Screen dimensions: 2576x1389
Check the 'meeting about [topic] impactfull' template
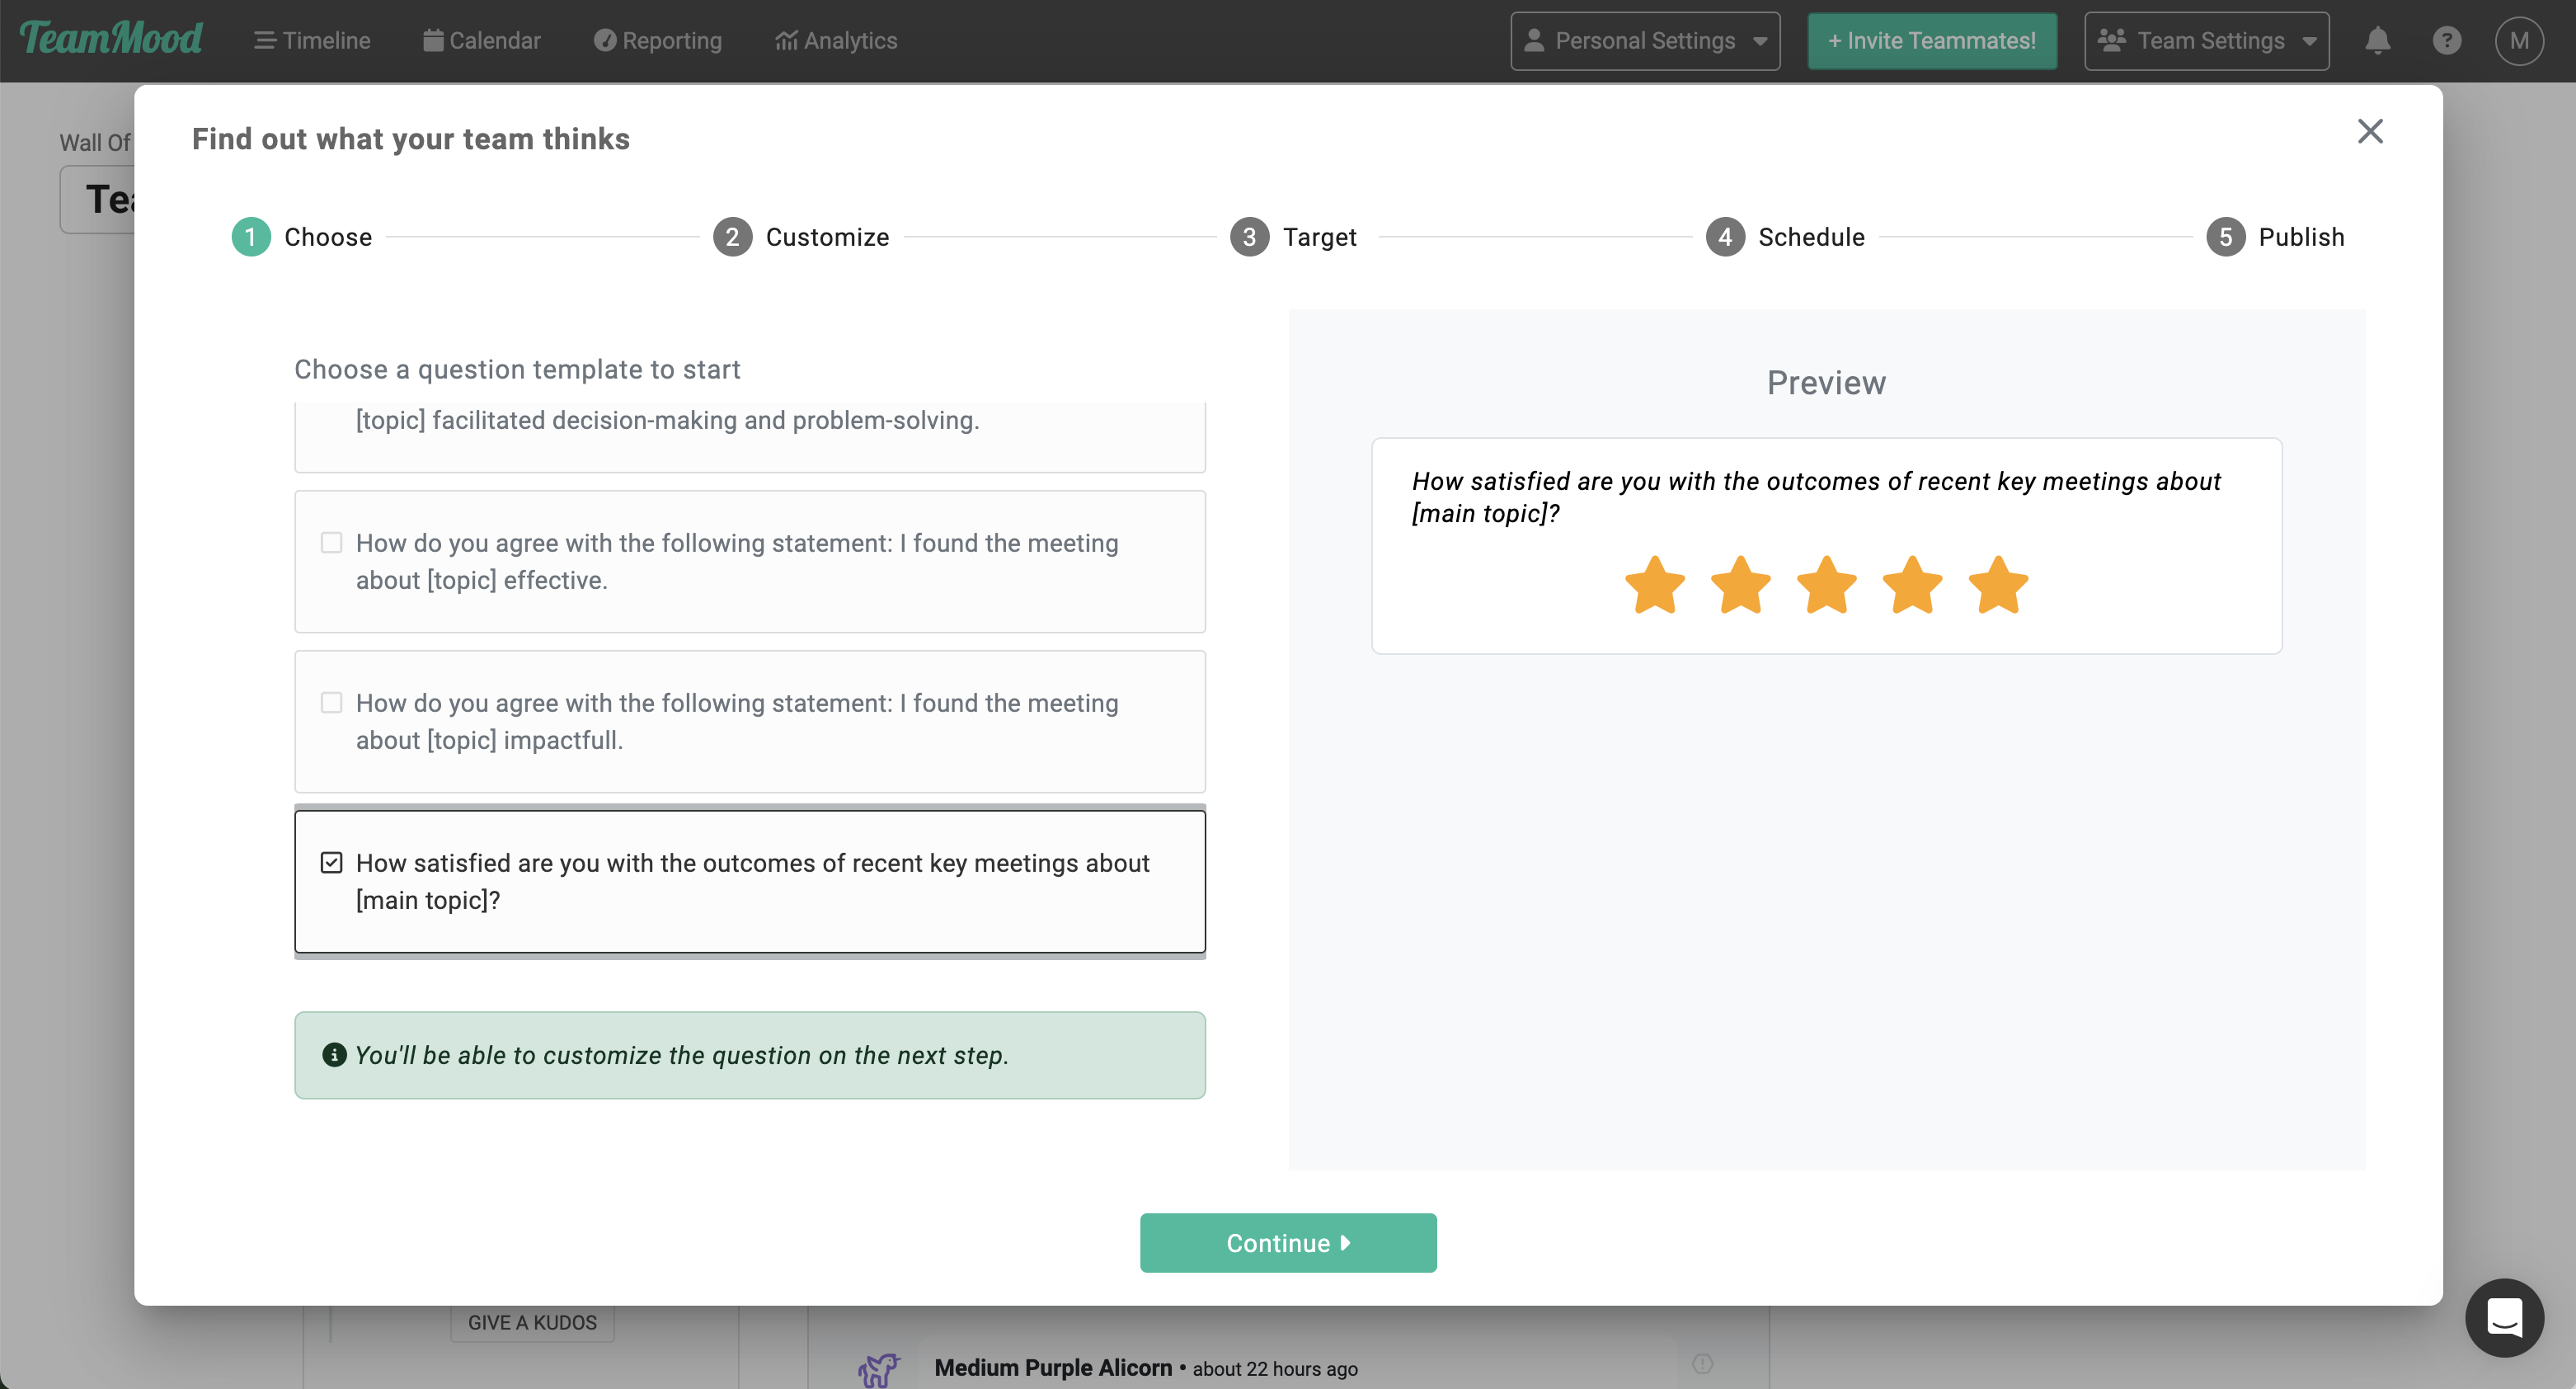[x=331, y=703]
